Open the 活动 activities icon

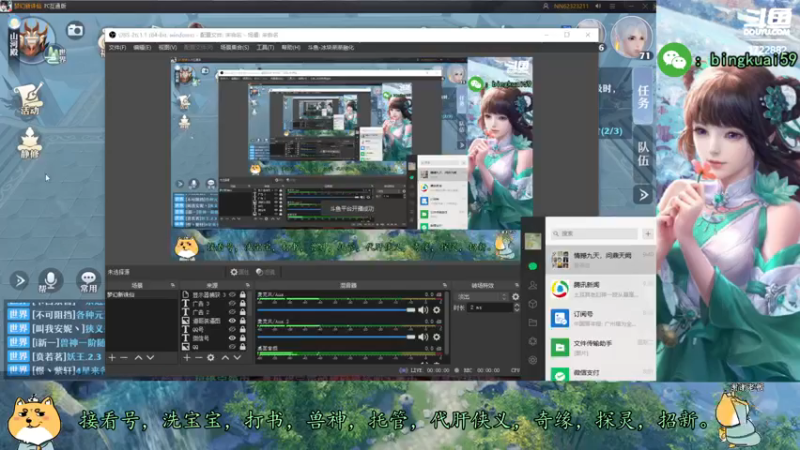(30, 99)
